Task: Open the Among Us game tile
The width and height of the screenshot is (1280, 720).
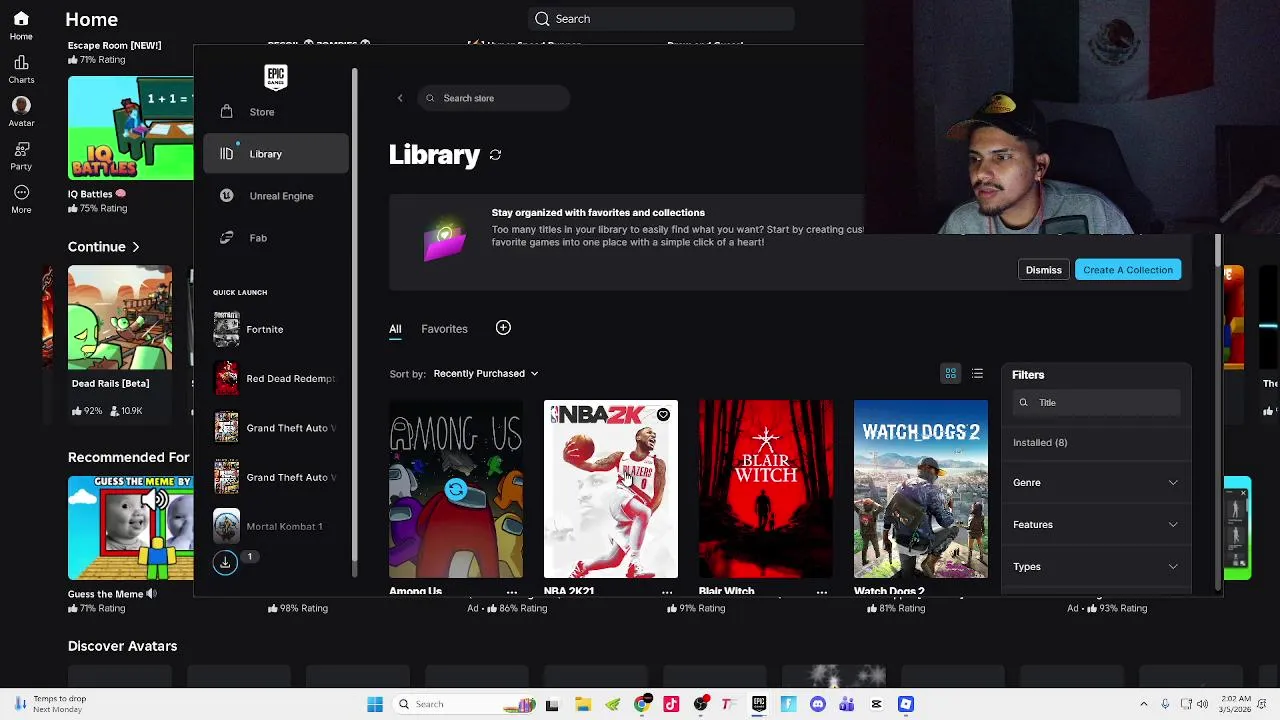Action: (456, 489)
